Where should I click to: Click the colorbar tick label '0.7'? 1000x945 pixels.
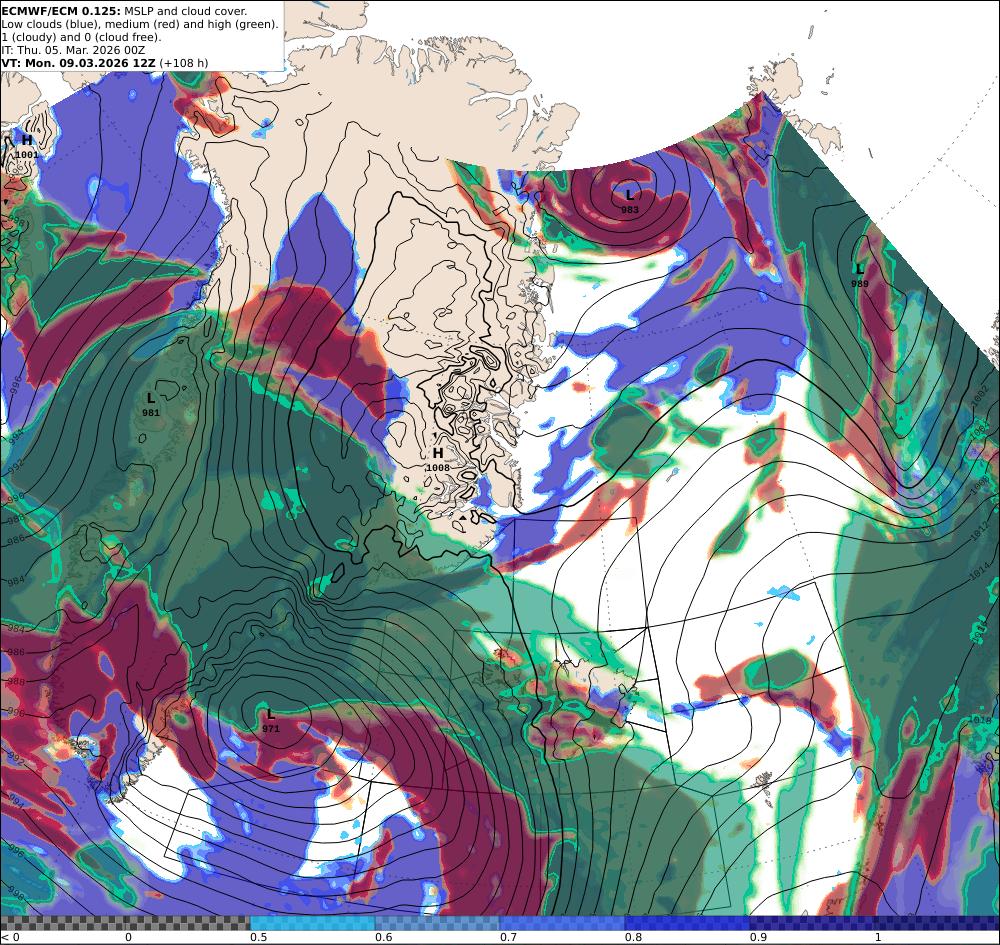(x=508, y=937)
